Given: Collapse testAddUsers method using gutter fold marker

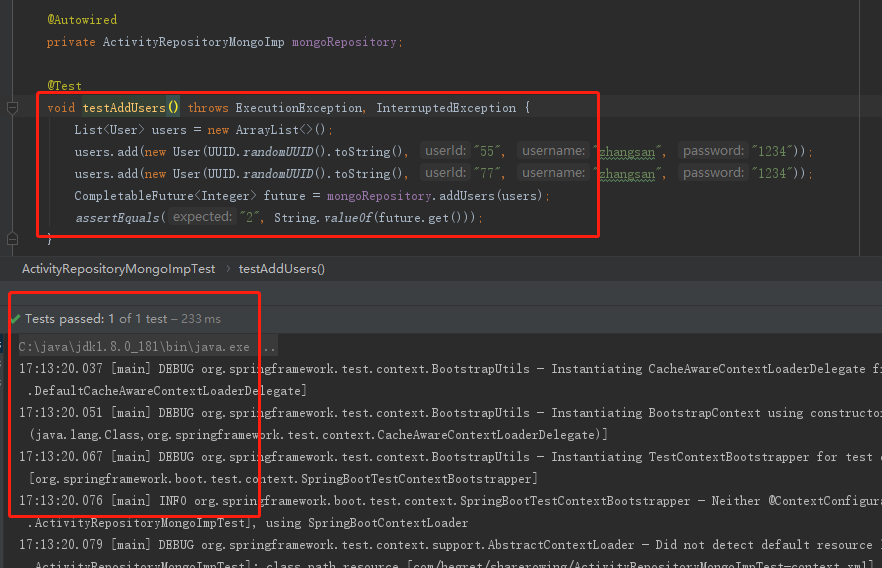Looking at the screenshot, I should (x=12, y=107).
